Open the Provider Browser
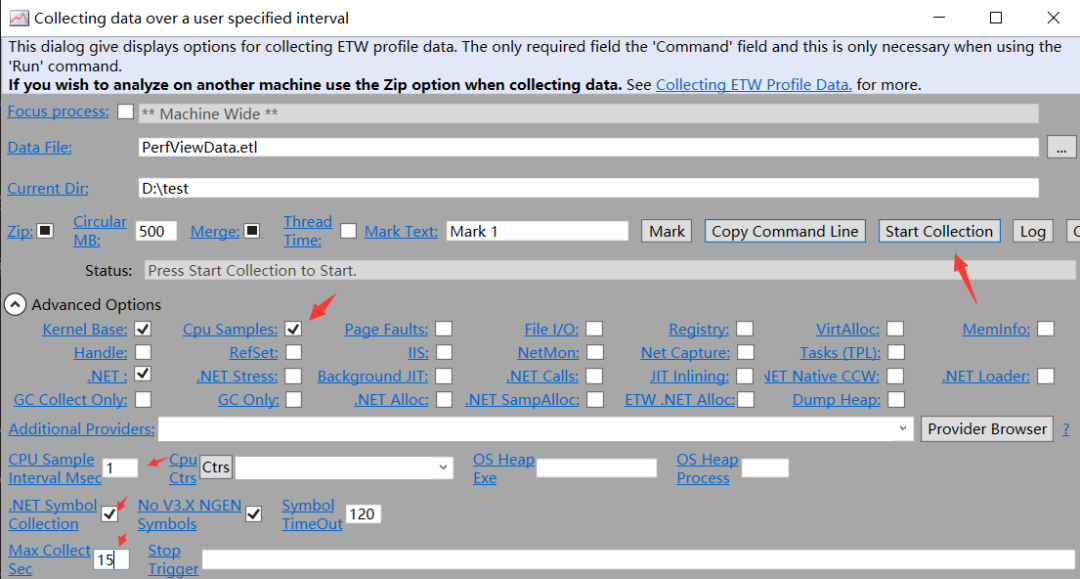Viewport: 1080px width, 579px height. pos(987,429)
